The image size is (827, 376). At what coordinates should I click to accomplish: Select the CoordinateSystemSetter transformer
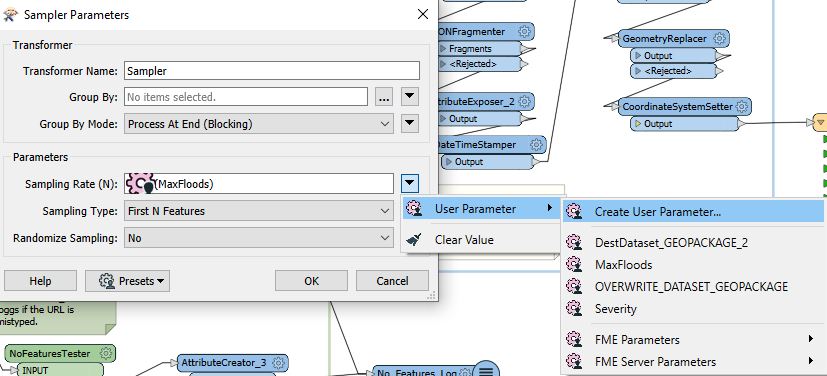685,107
